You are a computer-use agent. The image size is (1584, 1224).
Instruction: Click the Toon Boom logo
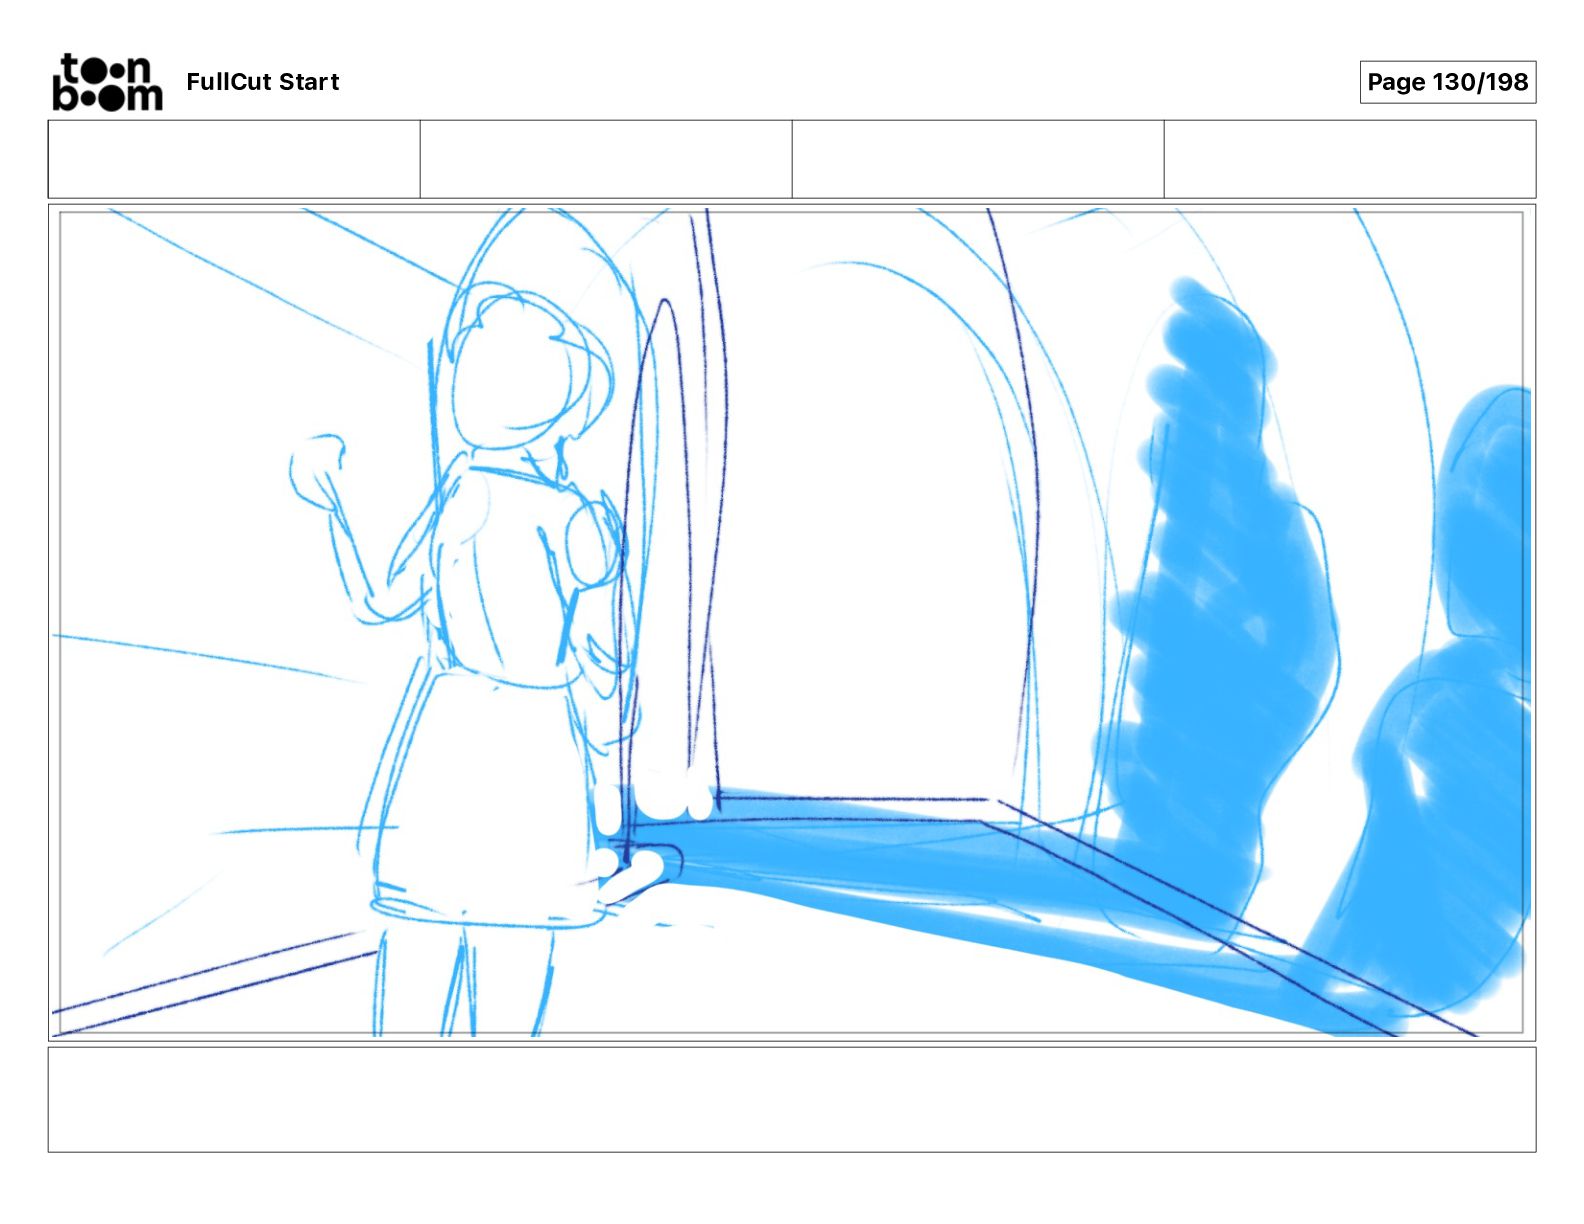(107, 81)
